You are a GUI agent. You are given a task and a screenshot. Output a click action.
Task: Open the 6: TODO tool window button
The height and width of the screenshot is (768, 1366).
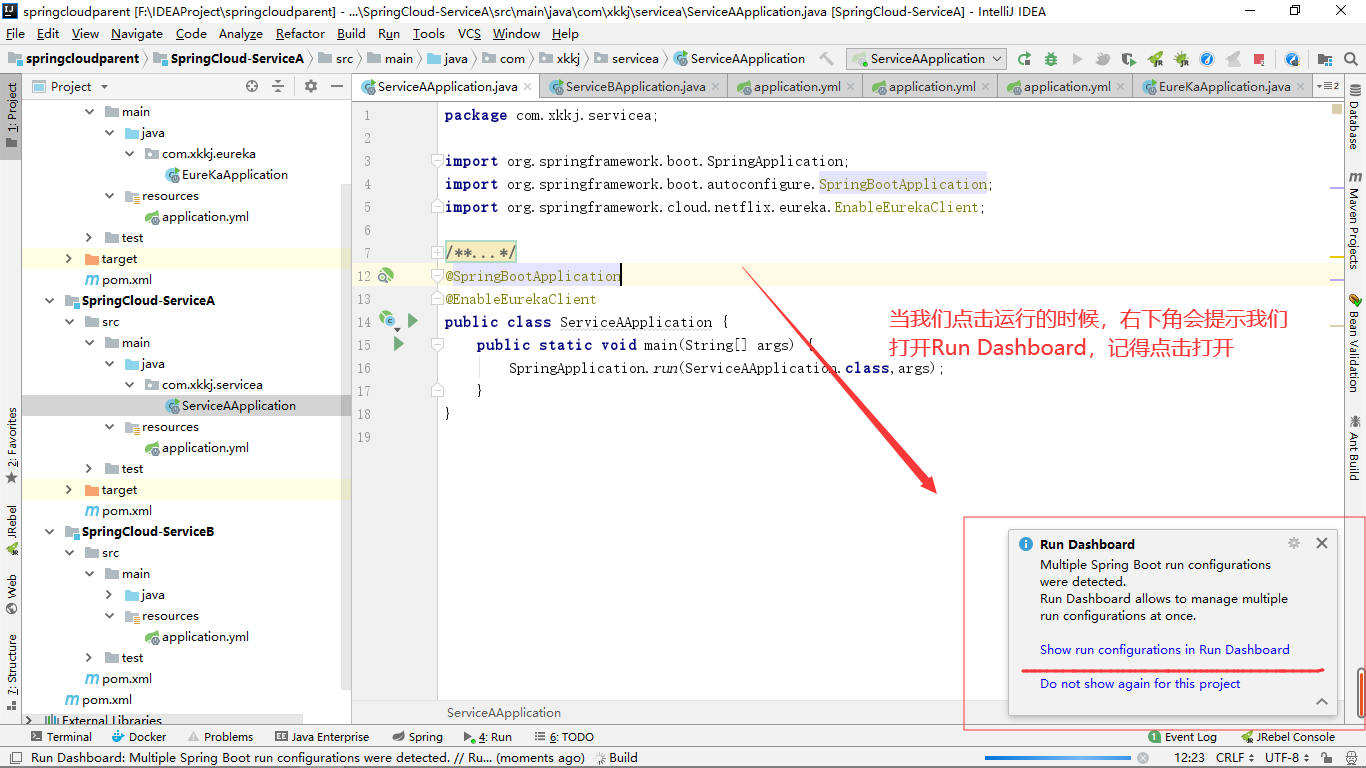tap(564, 737)
